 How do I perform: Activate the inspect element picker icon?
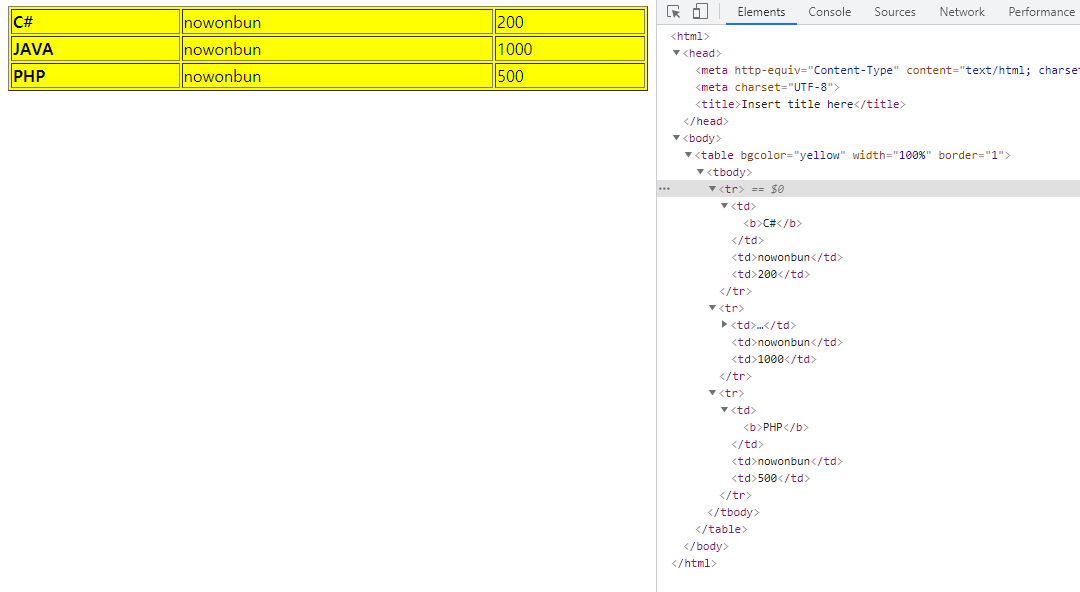674,12
